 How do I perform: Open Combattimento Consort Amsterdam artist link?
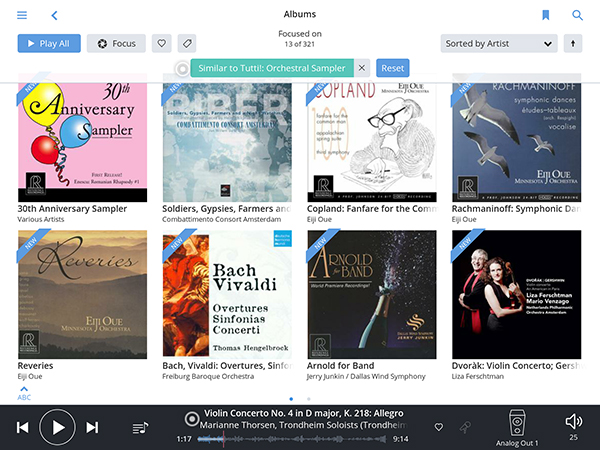point(222,220)
